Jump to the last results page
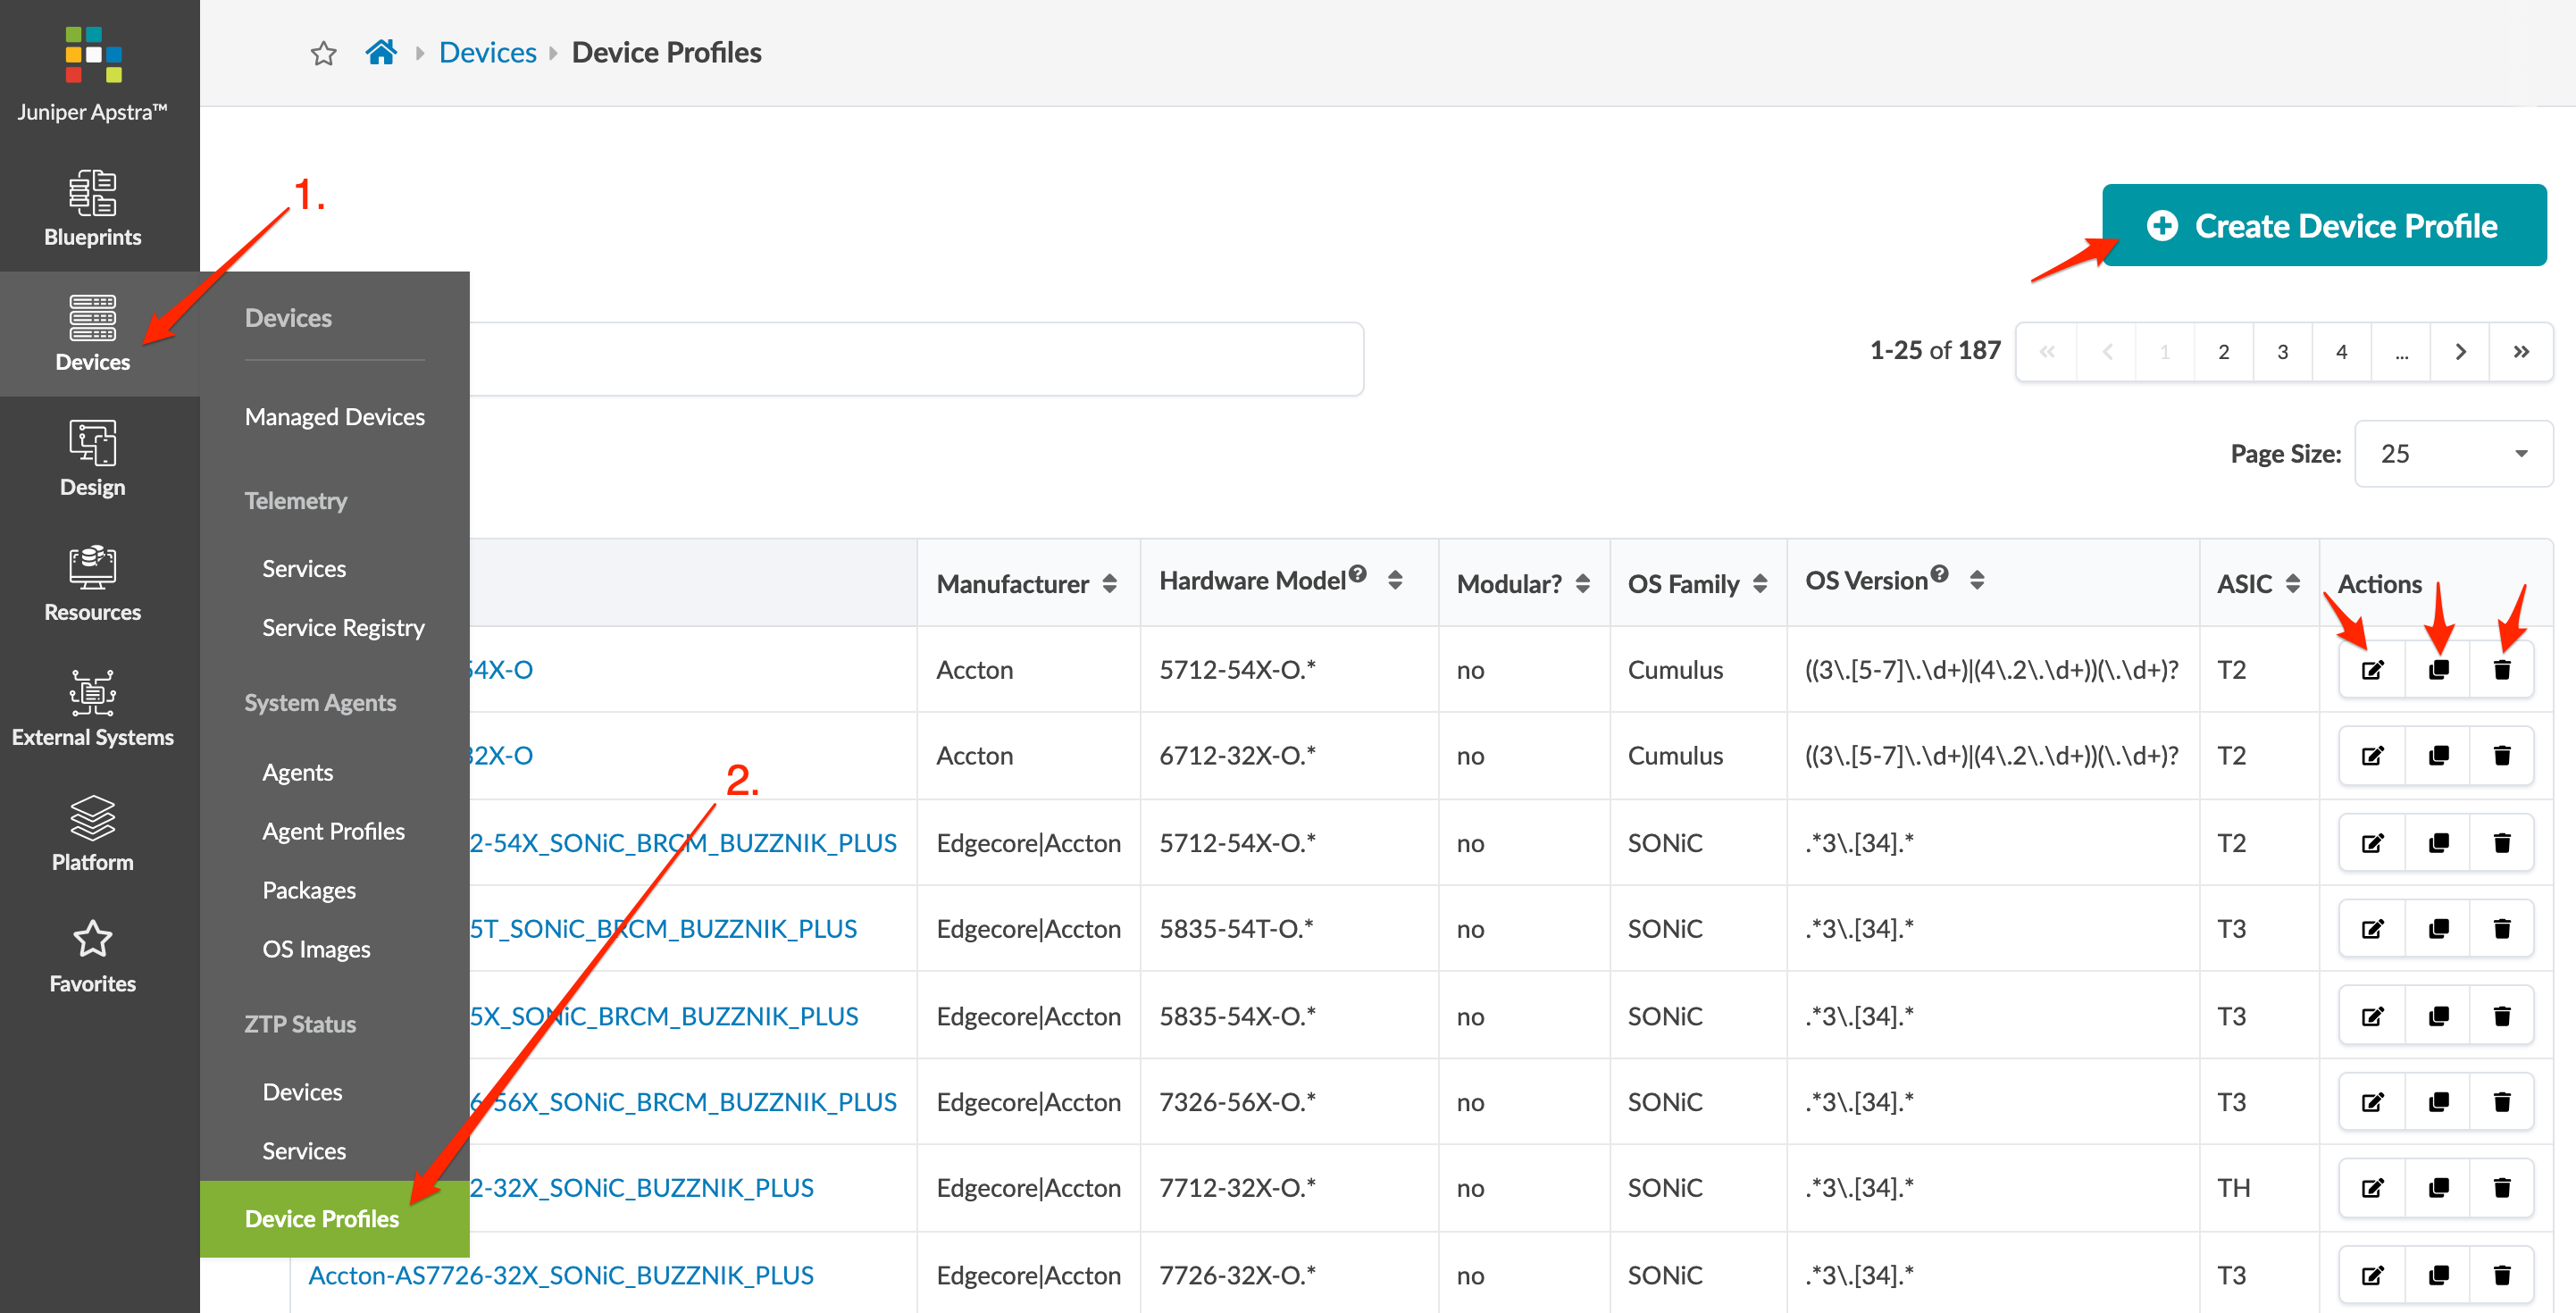 pos(2521,352)
